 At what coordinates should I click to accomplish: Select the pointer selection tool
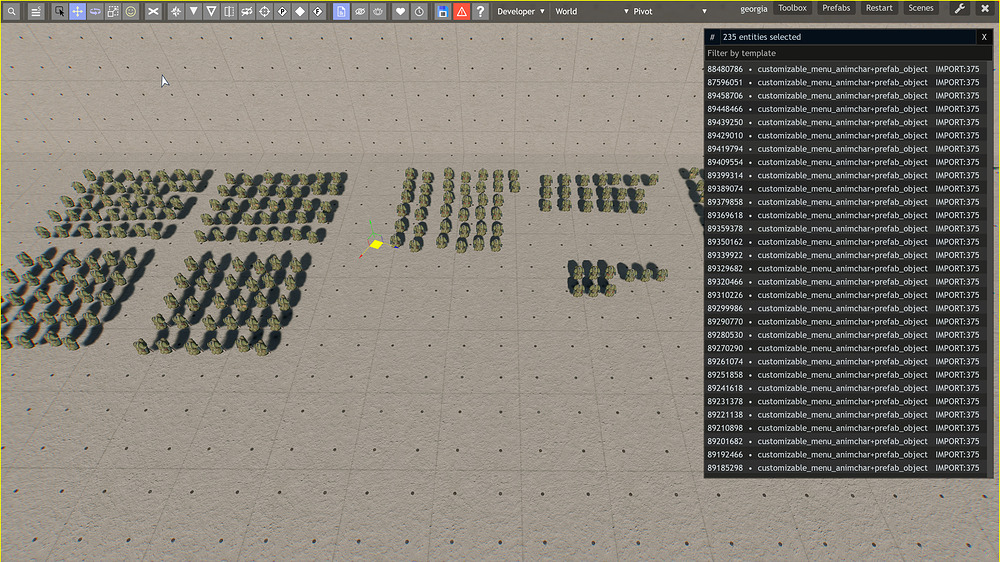(x=59, y=11)
